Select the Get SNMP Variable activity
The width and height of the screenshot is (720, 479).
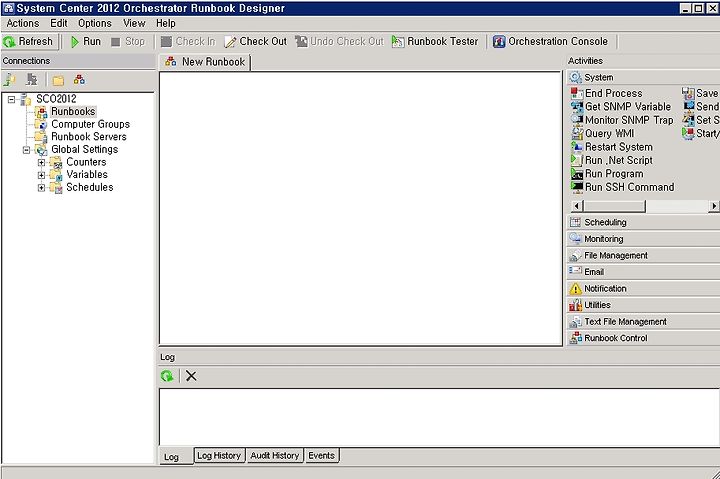[x=621, y=107]
